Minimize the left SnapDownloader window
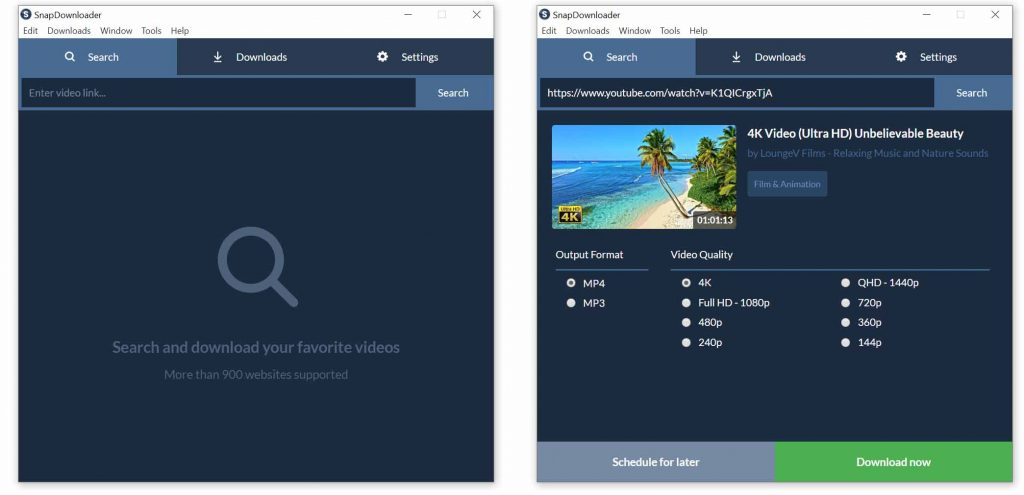Viewport: 1024px width, 495px height. 408,14
